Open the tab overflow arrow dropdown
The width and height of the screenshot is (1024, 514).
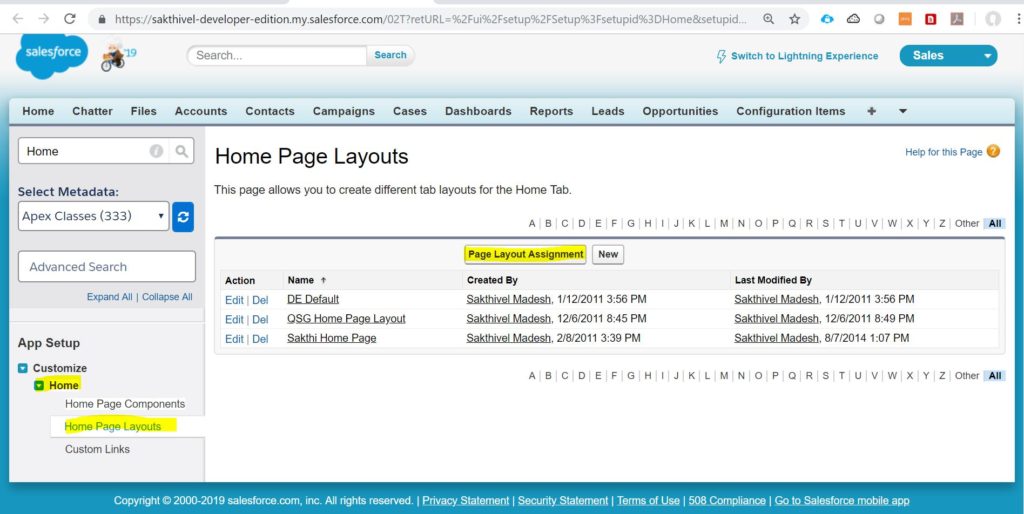click(x=903, y=111)
